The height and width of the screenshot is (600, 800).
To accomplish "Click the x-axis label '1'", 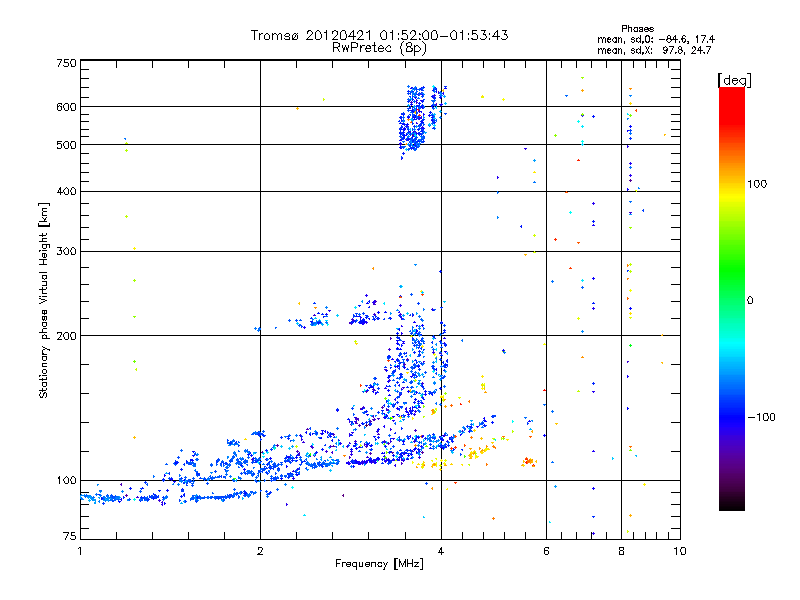I will [80, 551].
